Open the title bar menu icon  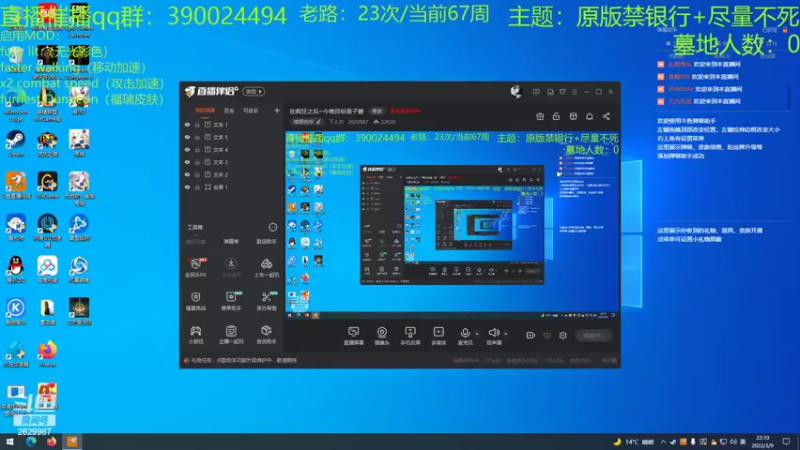tap(574, 92)
